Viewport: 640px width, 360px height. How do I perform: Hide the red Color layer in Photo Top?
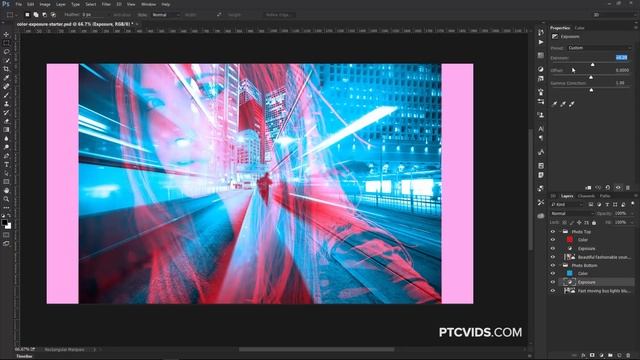pos(553,240)
